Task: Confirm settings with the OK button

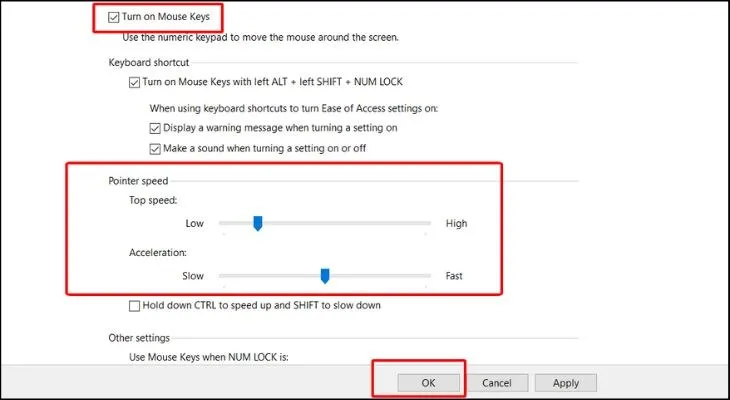Action: 428,383
